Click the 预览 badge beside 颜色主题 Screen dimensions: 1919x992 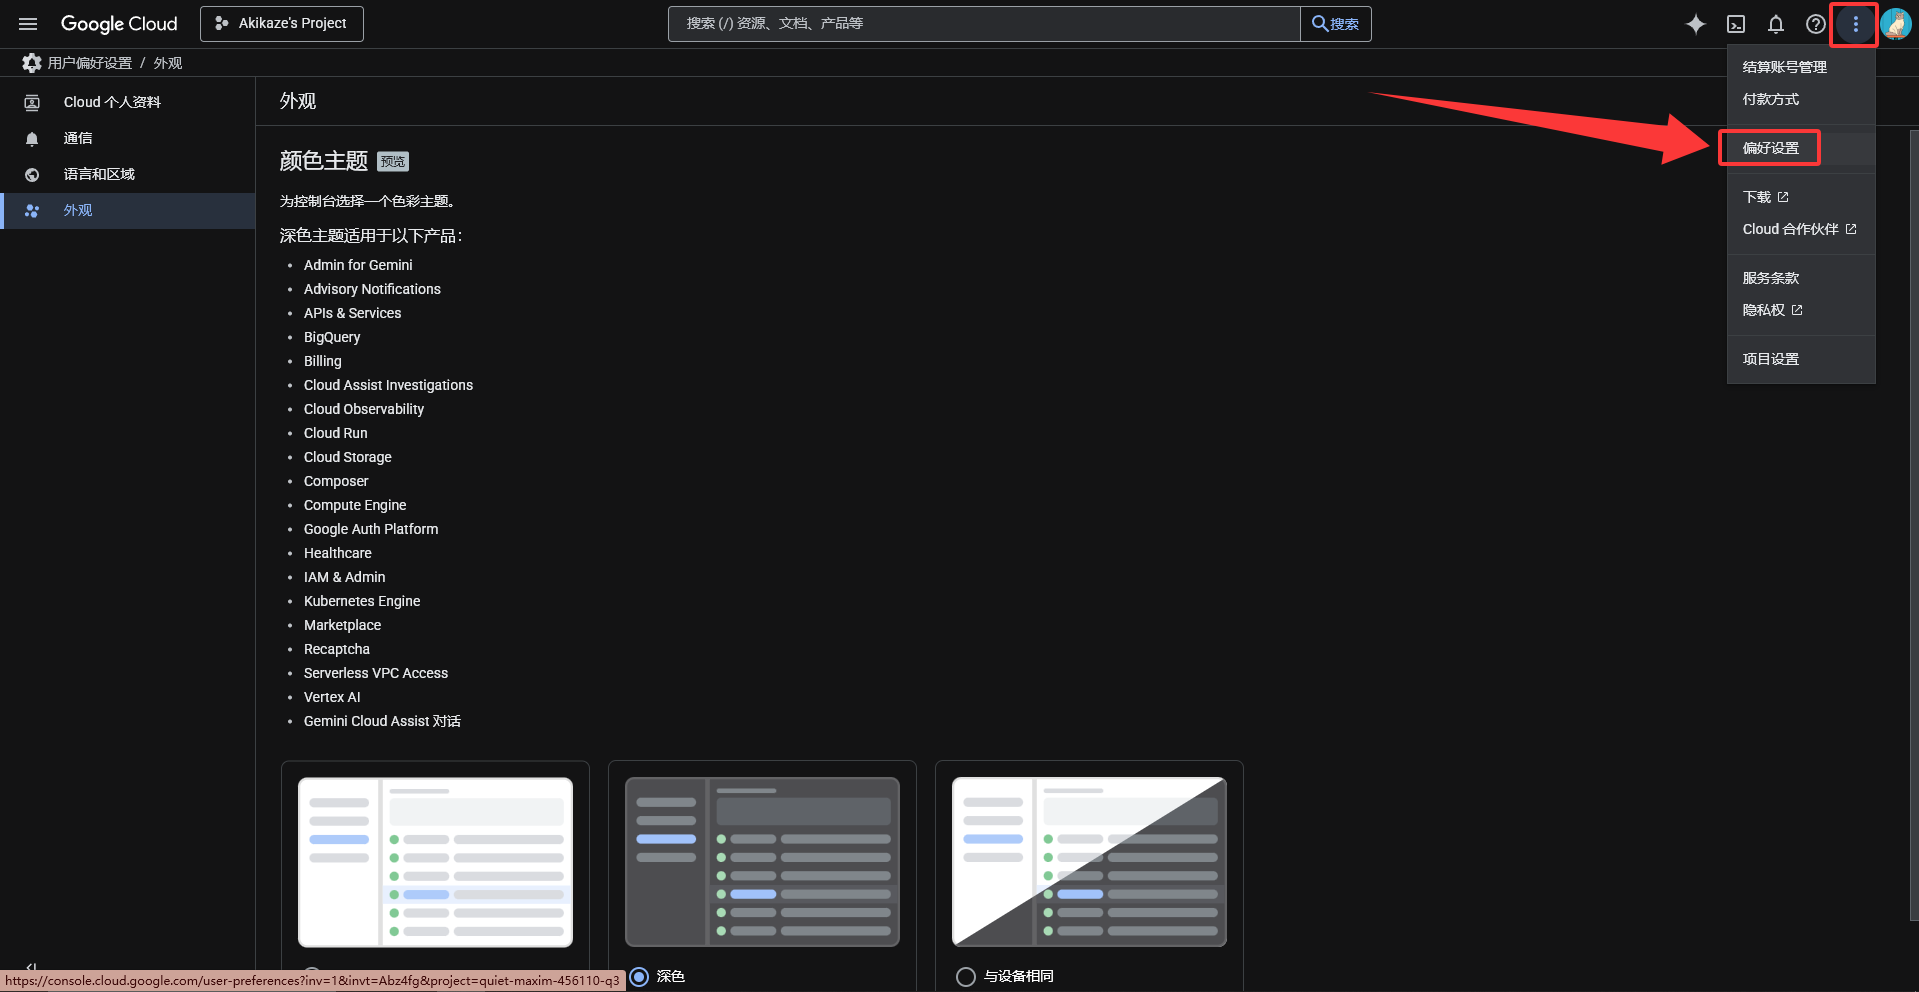pyautogui.click(x=393, y=162)
